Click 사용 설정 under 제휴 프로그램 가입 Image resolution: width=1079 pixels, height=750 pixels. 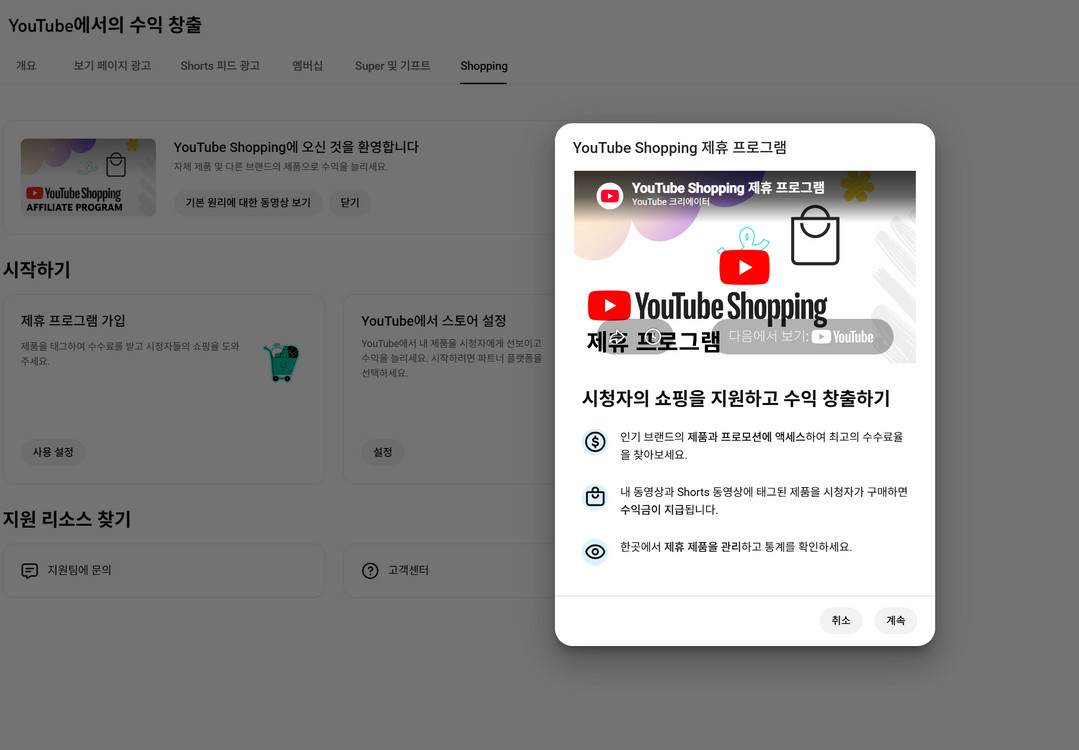tap(53, 452)
